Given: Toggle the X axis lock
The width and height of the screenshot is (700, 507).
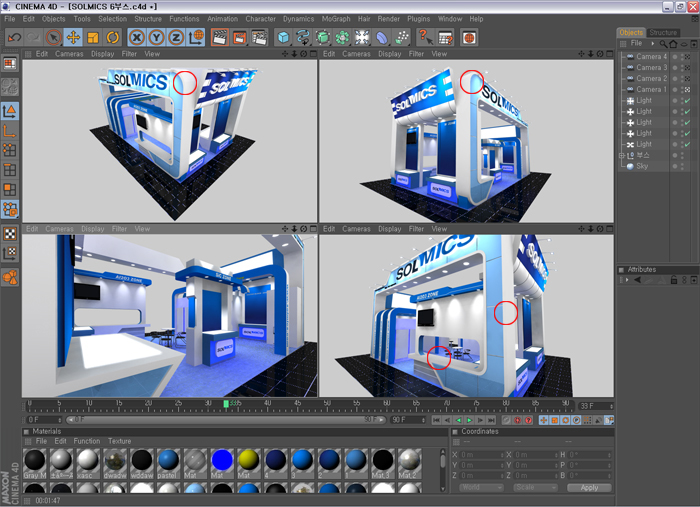Looking at the screenshot, I should point(137,37).
